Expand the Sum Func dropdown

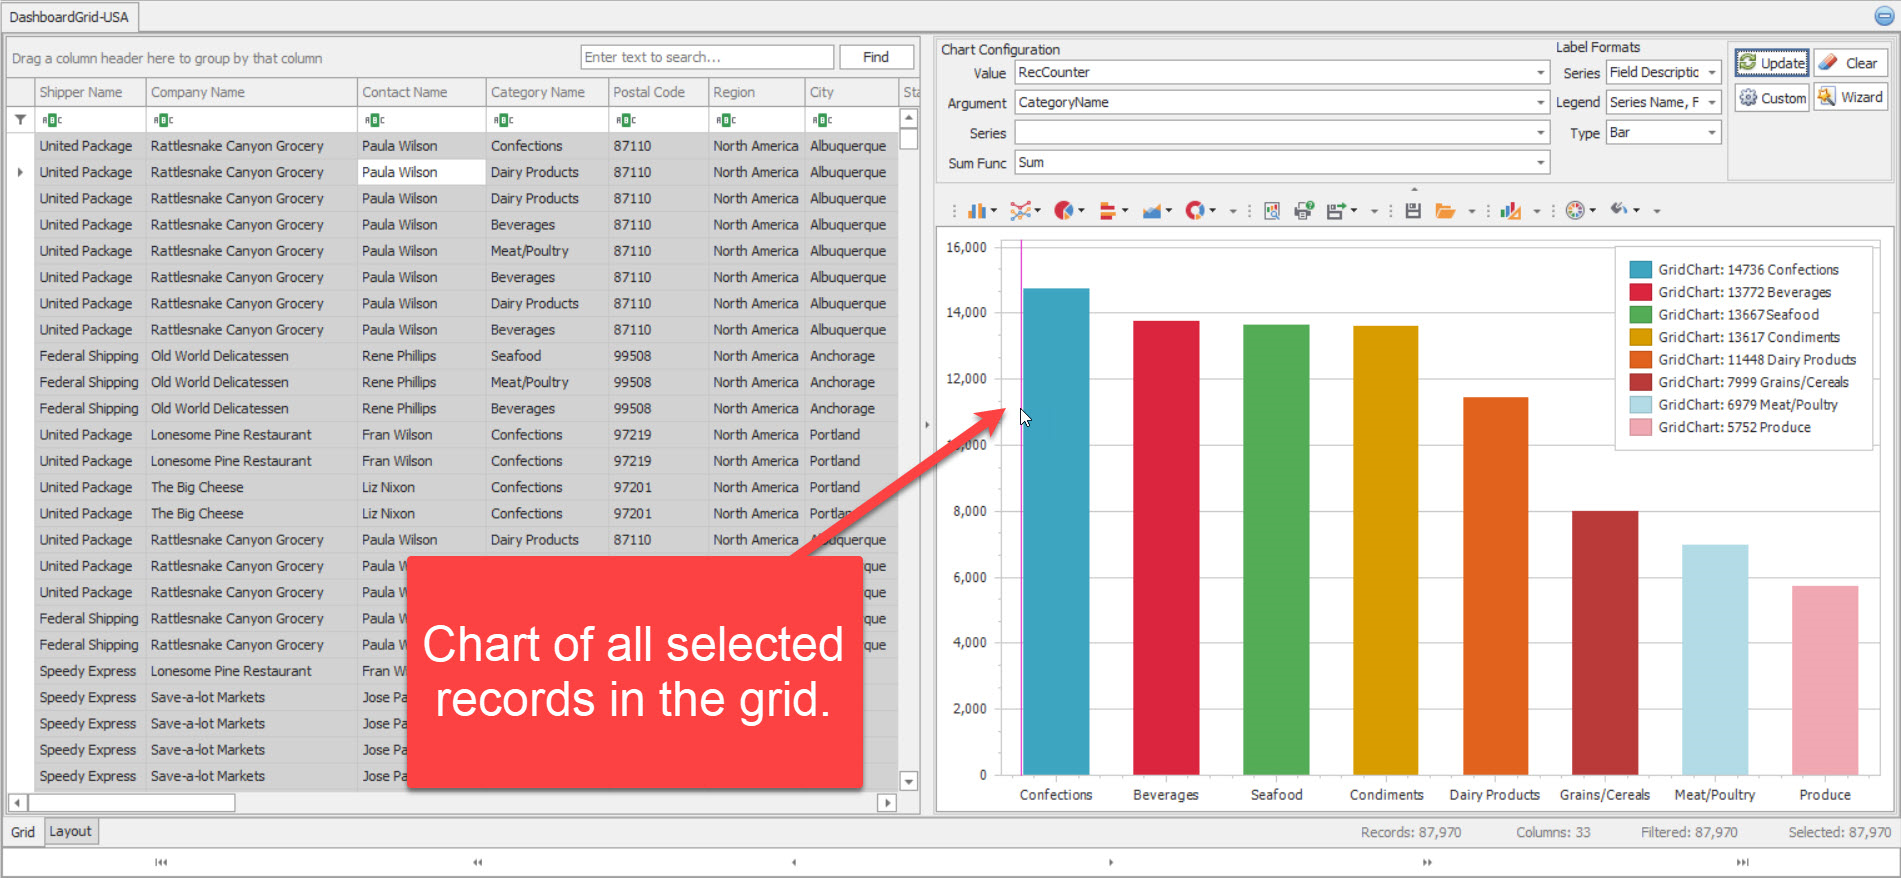pyautogui.click(x=1540, y=163)
